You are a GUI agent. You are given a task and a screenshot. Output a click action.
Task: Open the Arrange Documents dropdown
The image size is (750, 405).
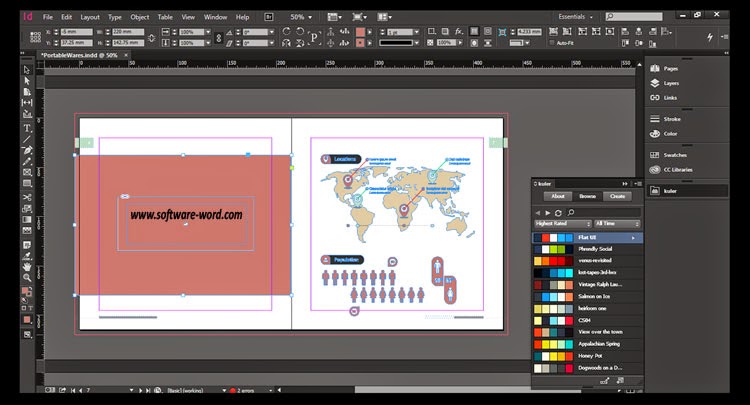(384, 17)
